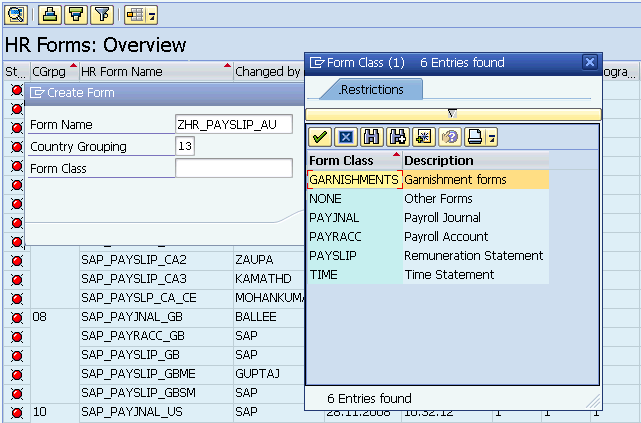Image resolution: width=641 pixels, height=423 pixels.
Task: Click the new selection star icon
Action: [423, 137]
